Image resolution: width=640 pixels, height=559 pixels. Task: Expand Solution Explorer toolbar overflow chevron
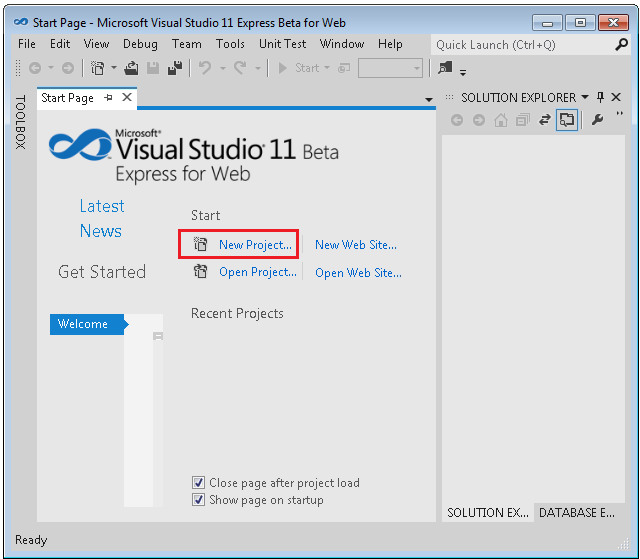[620, 113]
